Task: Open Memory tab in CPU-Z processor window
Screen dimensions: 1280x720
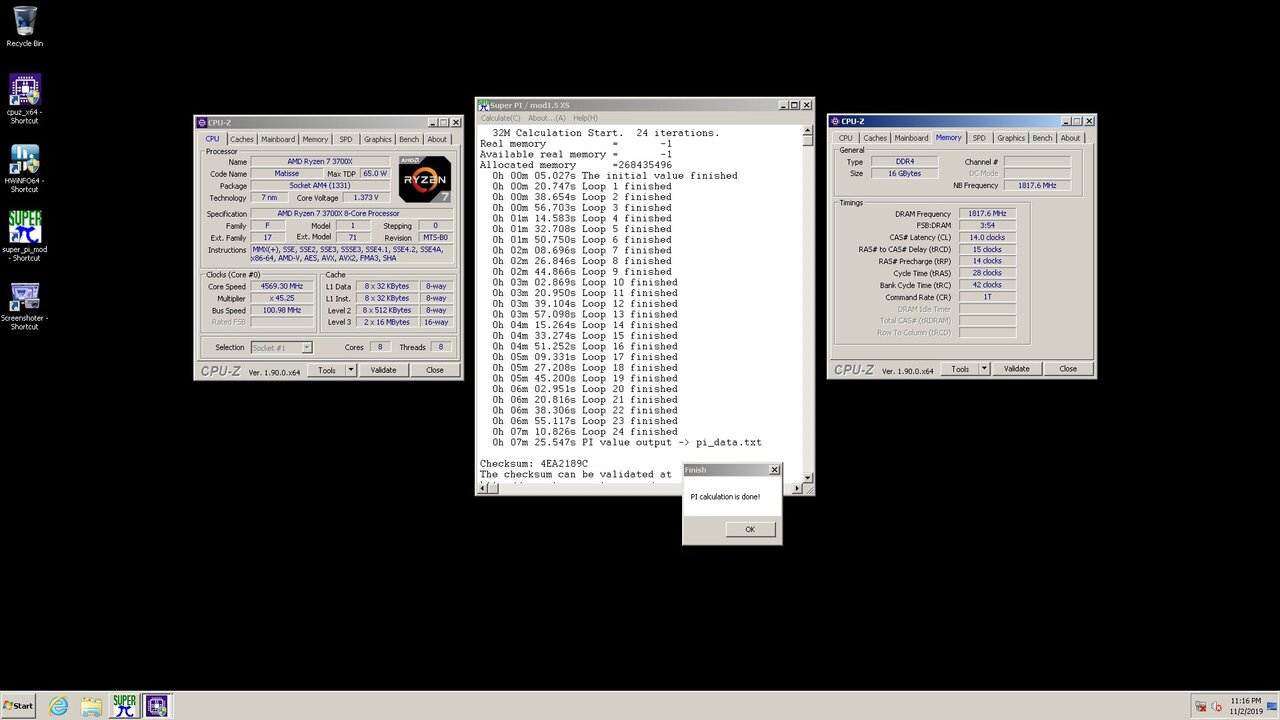Action: coord(315,139)
